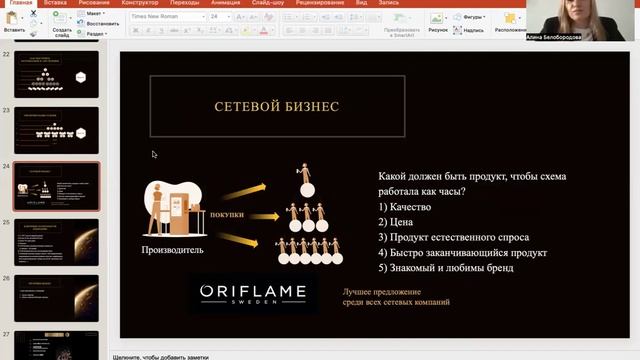Open the Рецензирование tab
The width and height of the screenshot is (640, 360).
pos(320,3)
